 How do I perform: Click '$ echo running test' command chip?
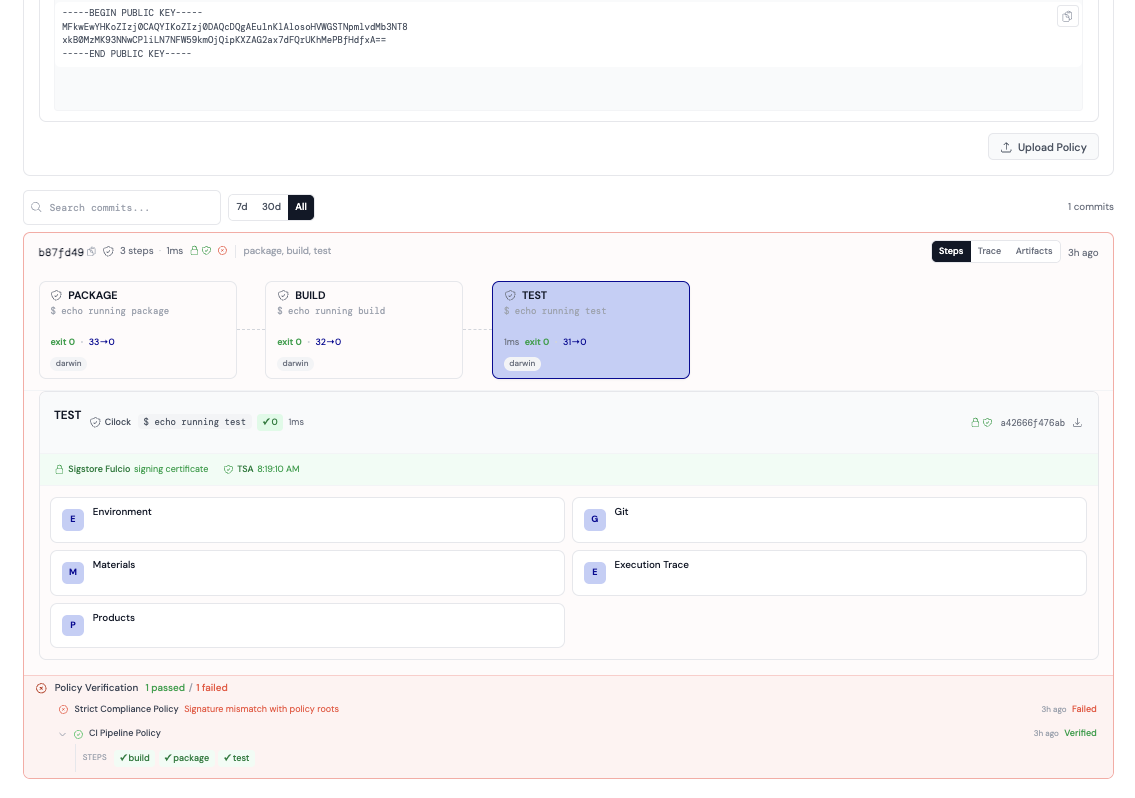(194, 422)
